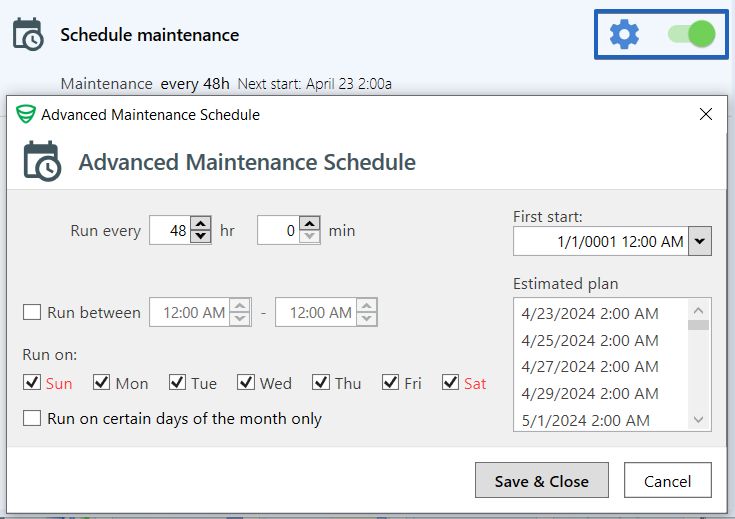Click Save & Close button
Image resolution: width=735 pixels, height=519 pixels.
542,481
